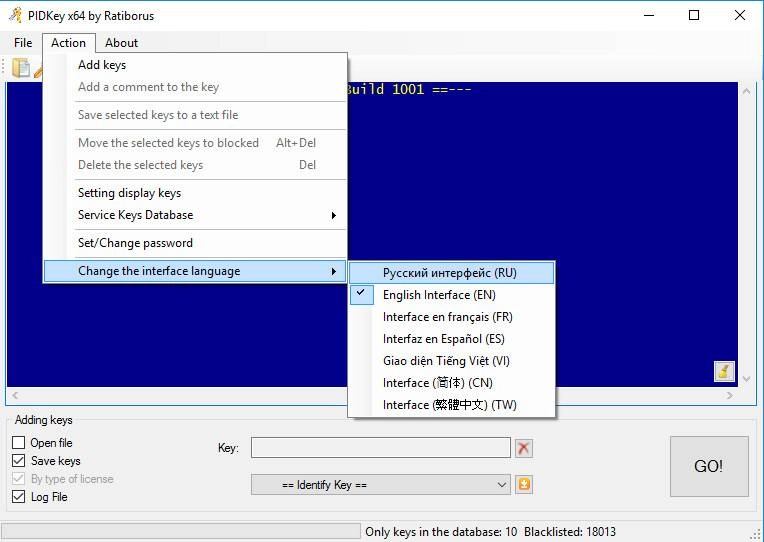Viewport: 764px width, 542px height.
Task: Click the horizontal scrollbar left arrow
Action: tap(15, 395)
